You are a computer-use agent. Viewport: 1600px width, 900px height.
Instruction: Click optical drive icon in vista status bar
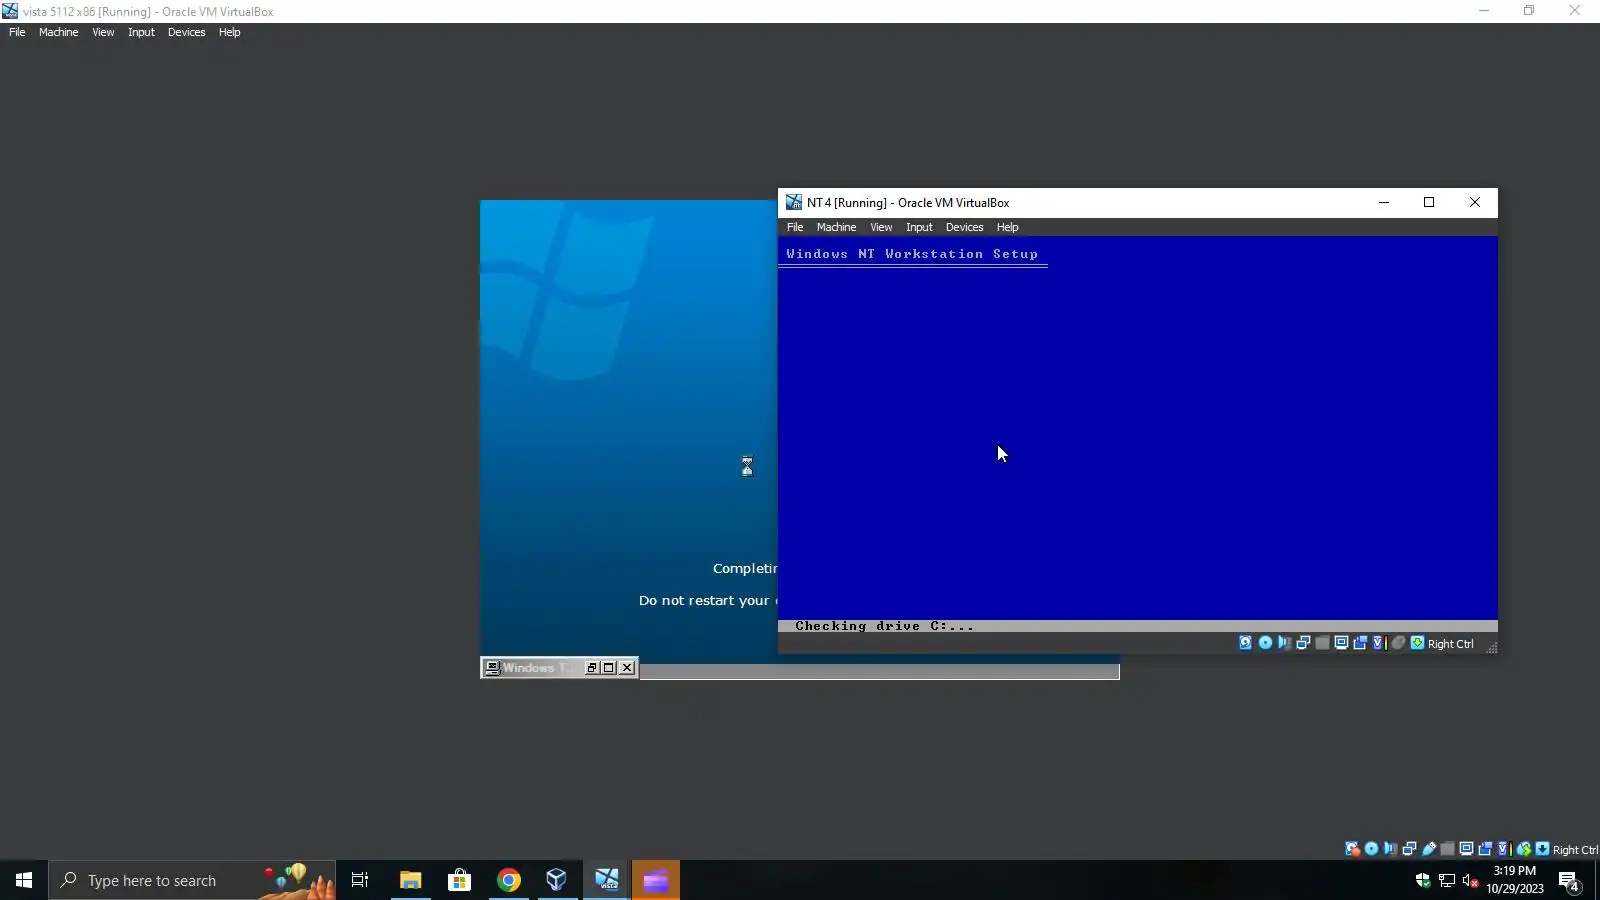1371,849
